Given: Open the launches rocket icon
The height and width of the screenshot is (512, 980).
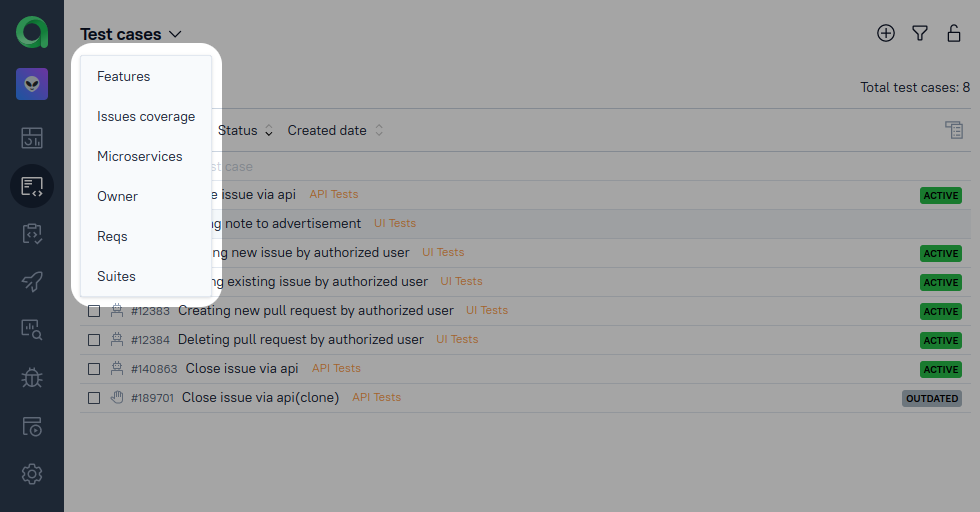Looking at the screenshot, I should point(32,281).
